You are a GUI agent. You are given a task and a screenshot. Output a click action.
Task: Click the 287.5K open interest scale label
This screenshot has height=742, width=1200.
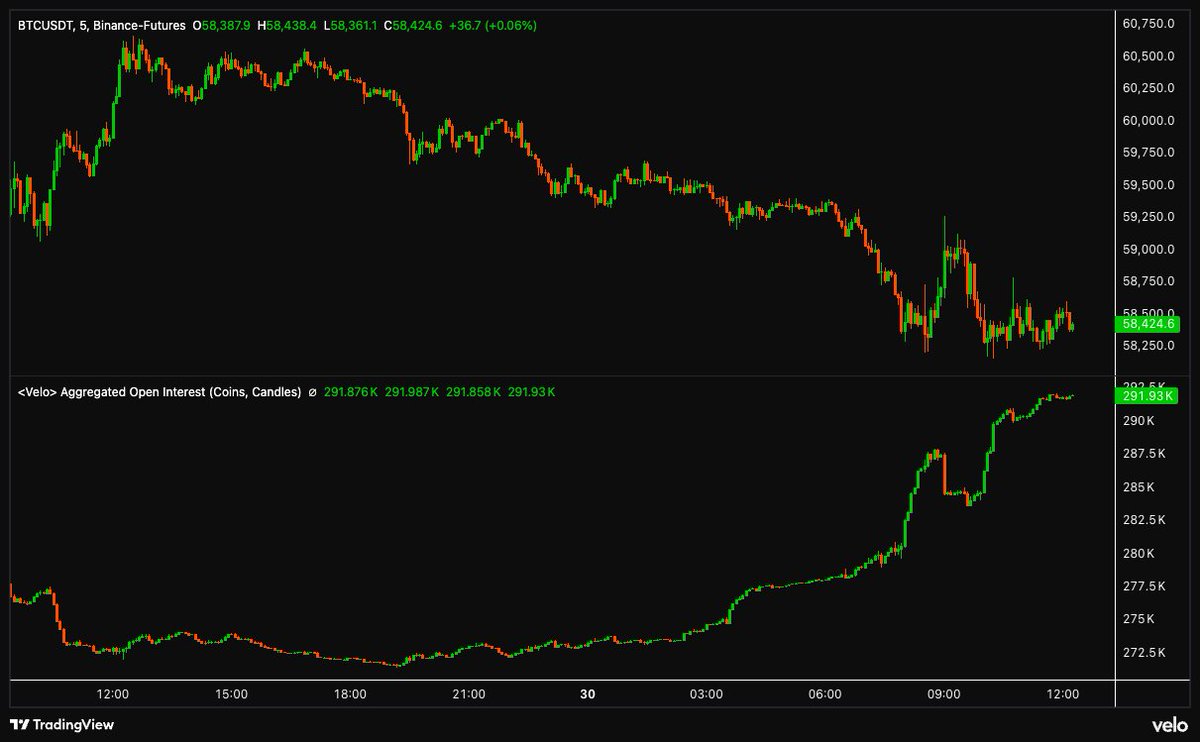click(1144, 454)
